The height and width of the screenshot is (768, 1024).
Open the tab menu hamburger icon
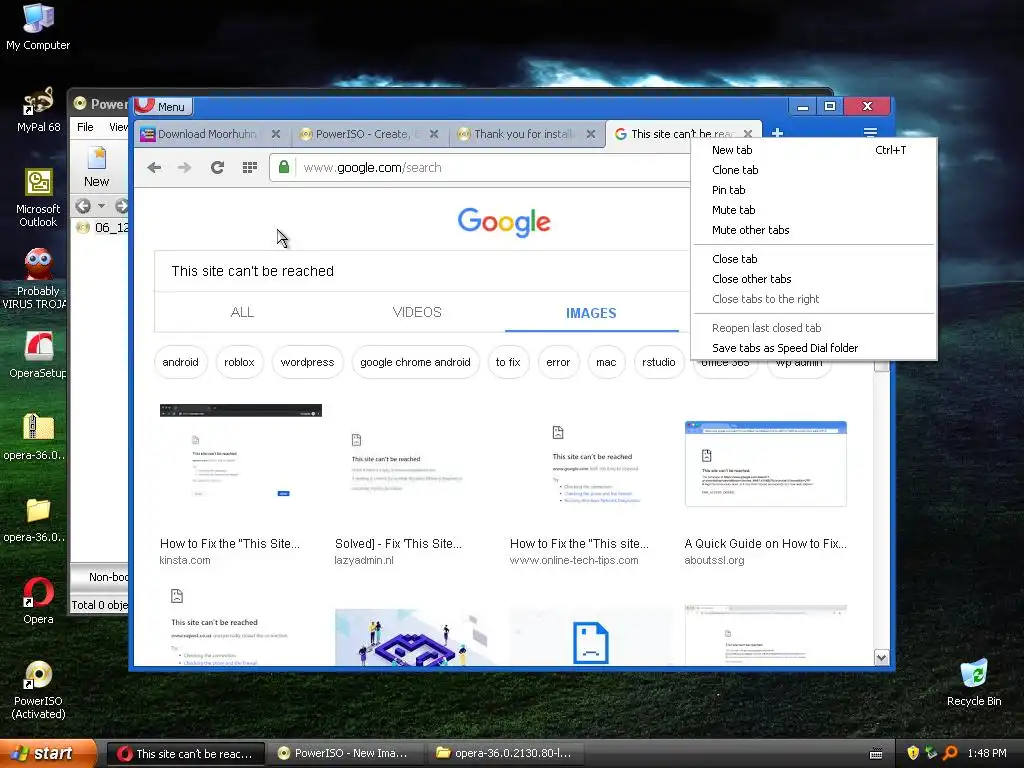[870, 133]
